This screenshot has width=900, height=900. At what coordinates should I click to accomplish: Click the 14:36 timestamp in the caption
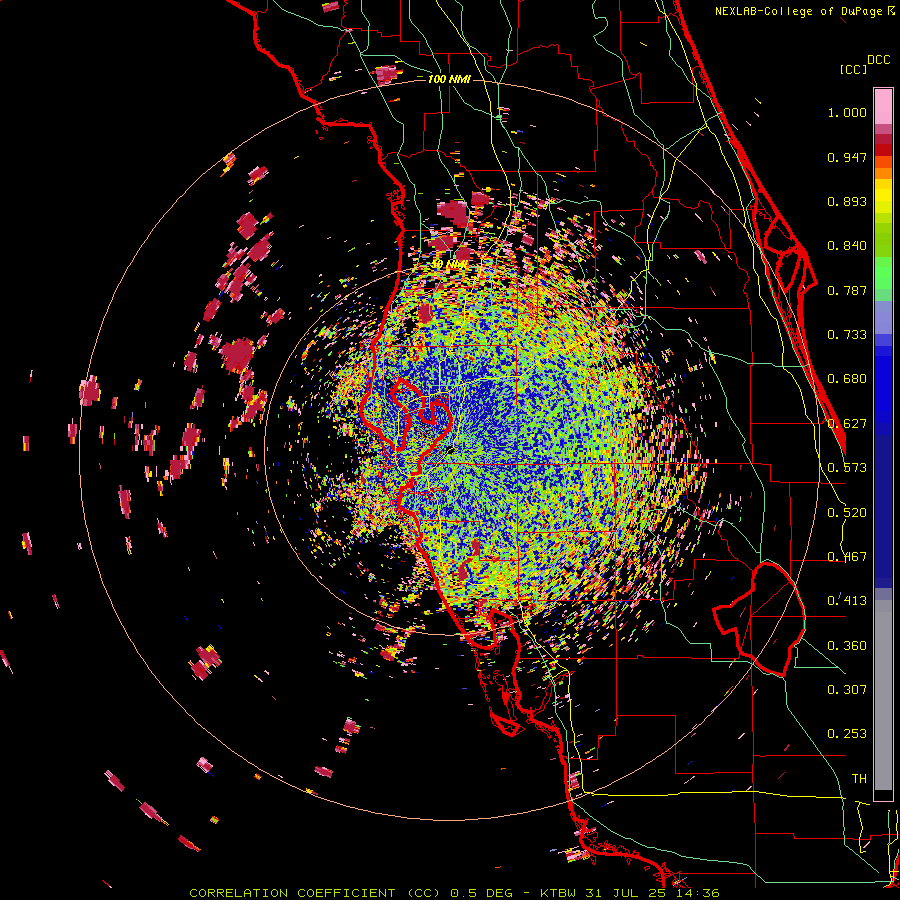(697, 893)
